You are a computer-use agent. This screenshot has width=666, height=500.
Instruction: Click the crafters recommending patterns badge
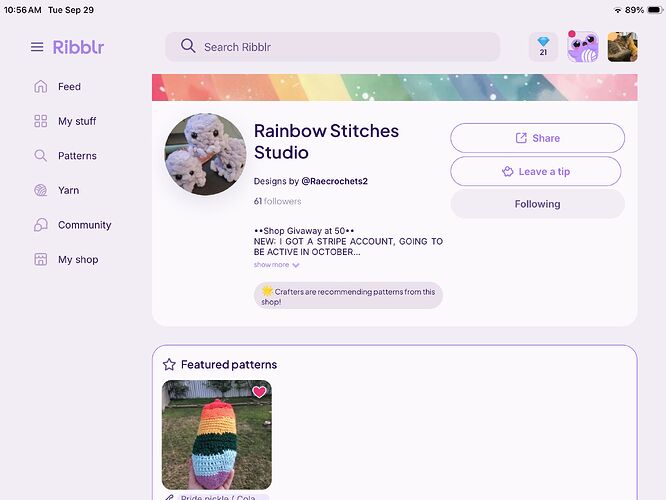click(348, 295)
